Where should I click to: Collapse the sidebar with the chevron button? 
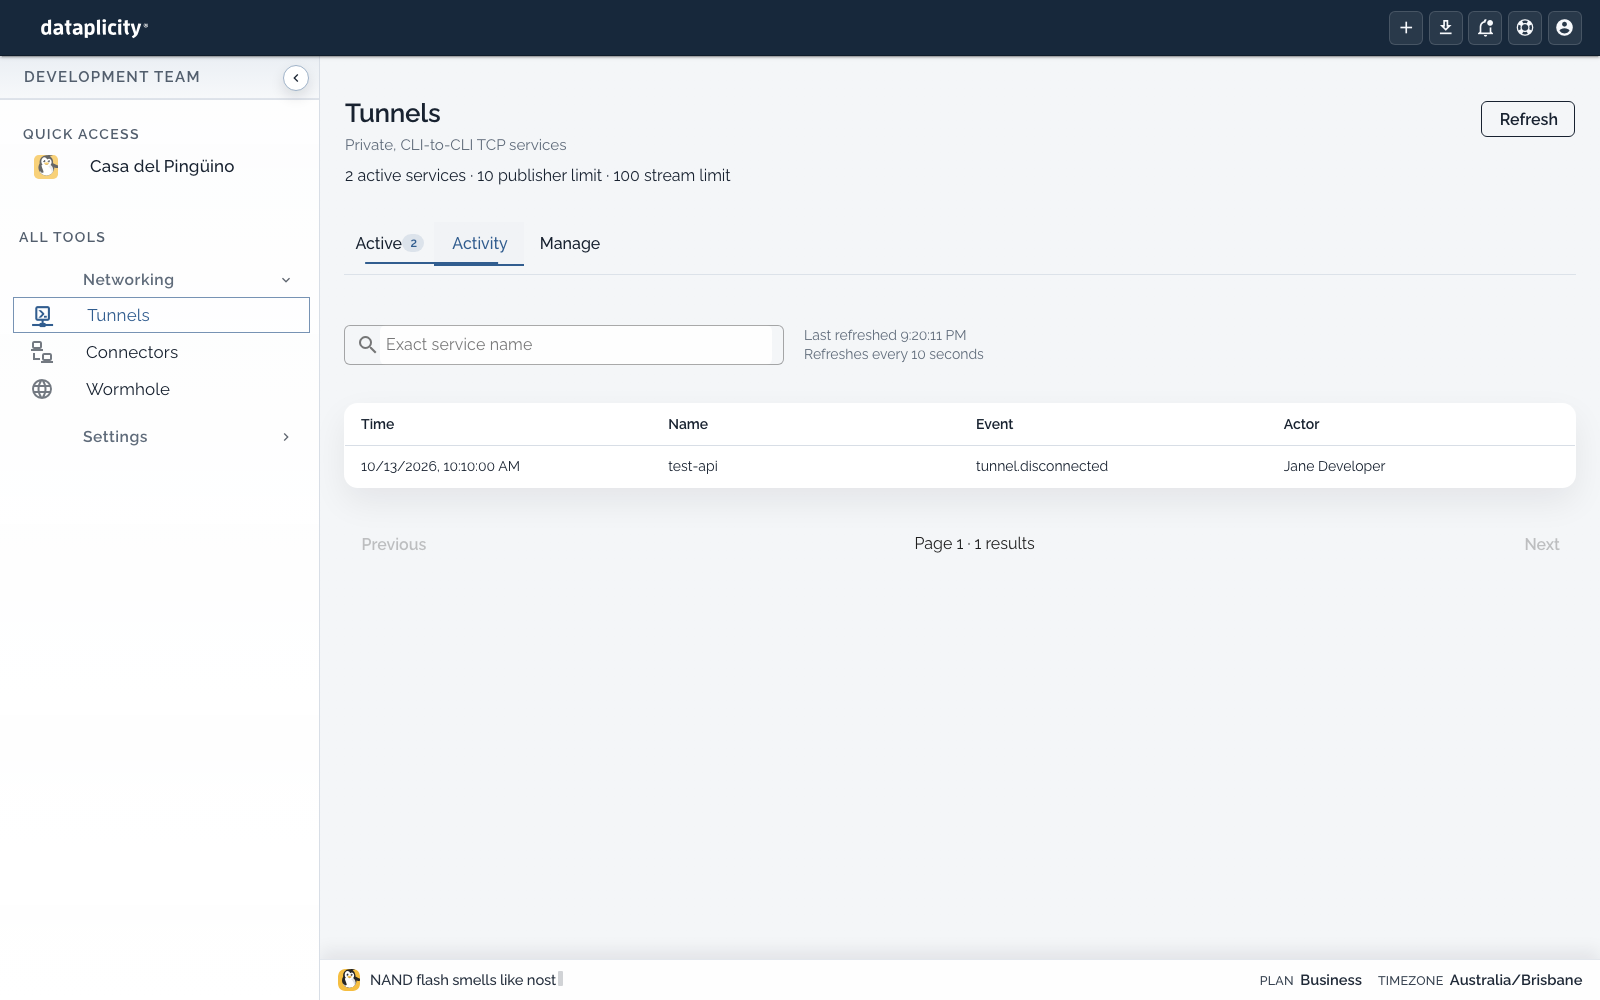pos(296,78)
